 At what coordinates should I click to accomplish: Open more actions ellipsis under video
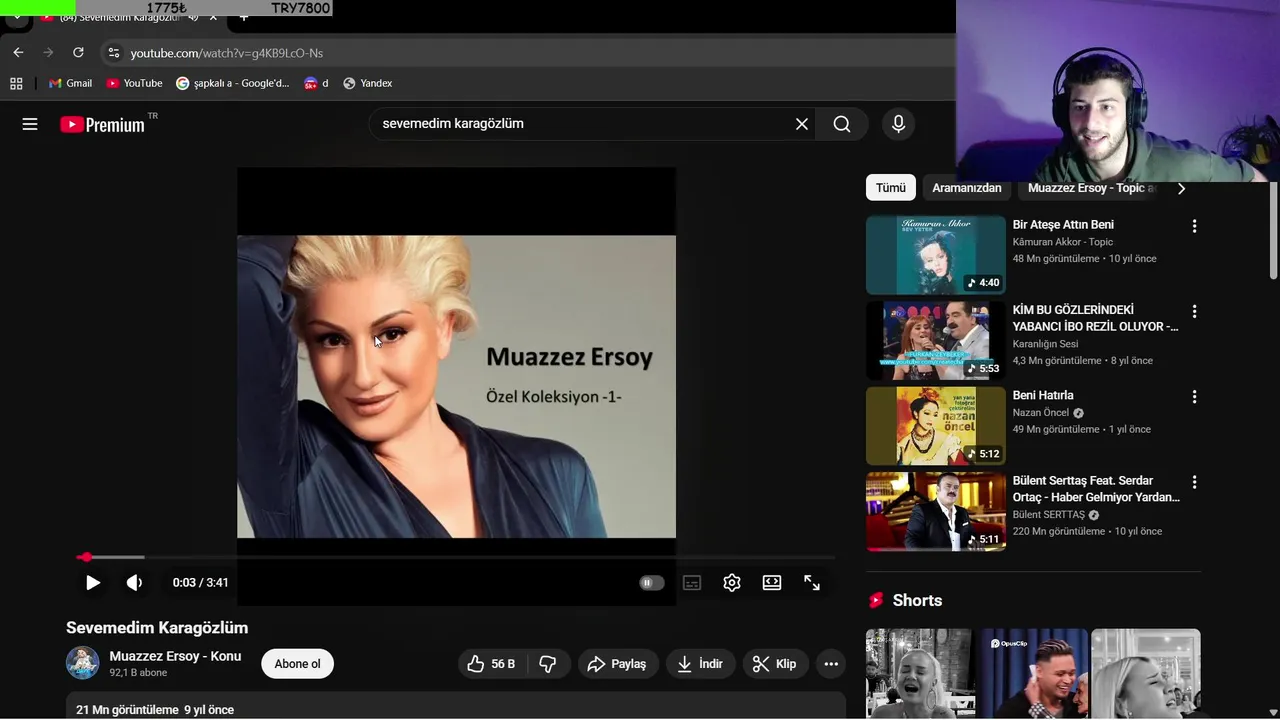click(x=830, y=664)
